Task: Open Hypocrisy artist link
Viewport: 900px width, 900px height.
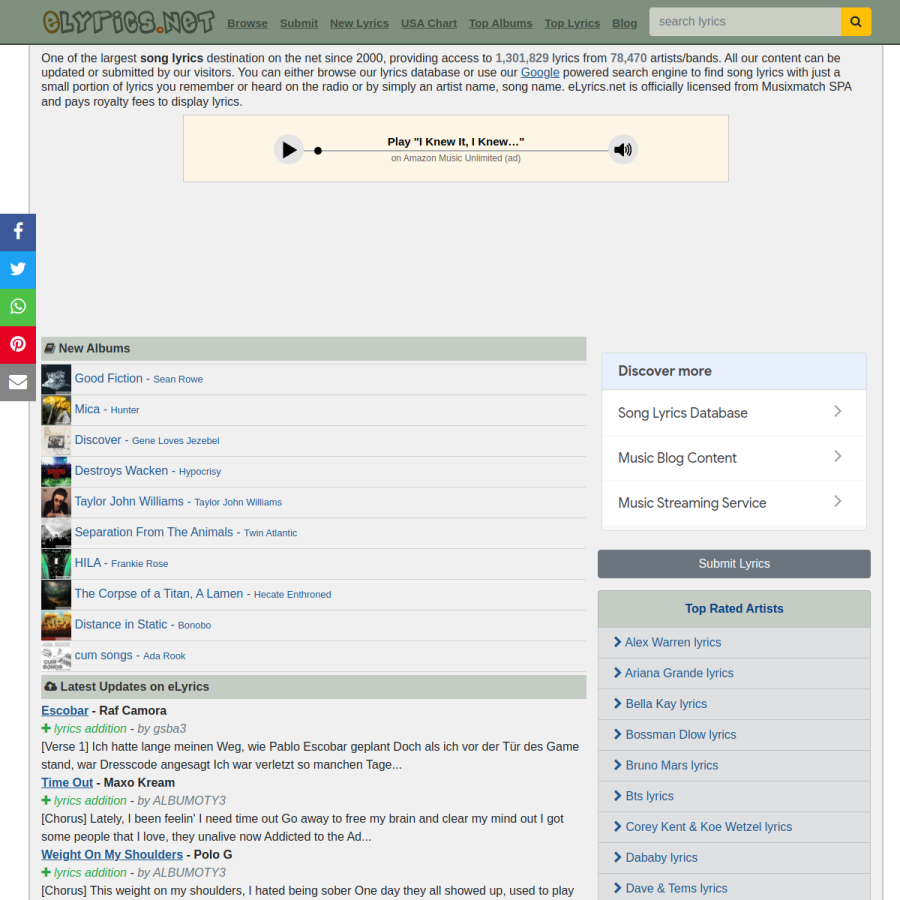Action: [x=200, y=472]
